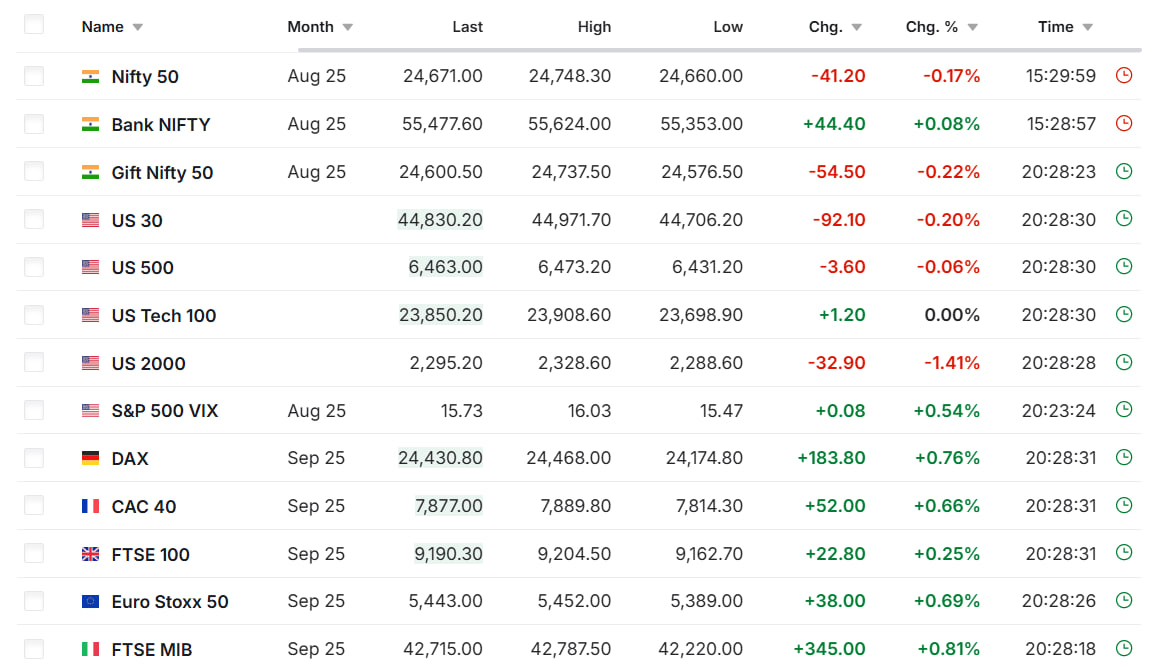The height and width of the screenshot is (667, 1158).
Task: Click the red clock icon for Nifty 50
Action: (x=1124, y=75)
